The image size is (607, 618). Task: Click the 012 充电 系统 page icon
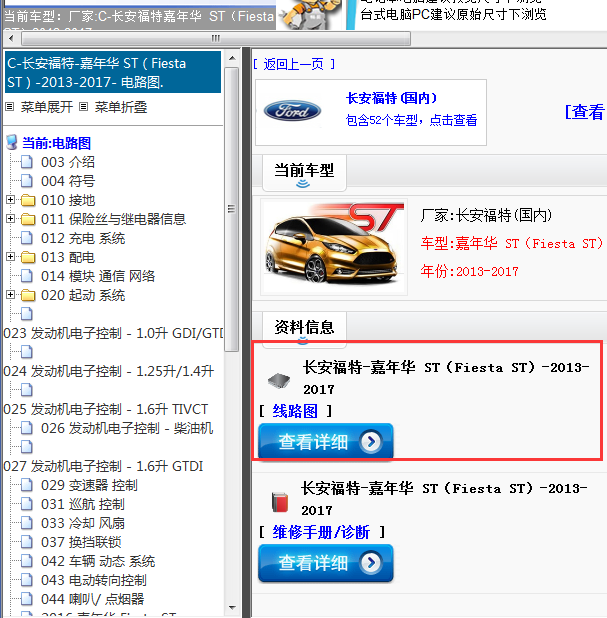[27, 238]
